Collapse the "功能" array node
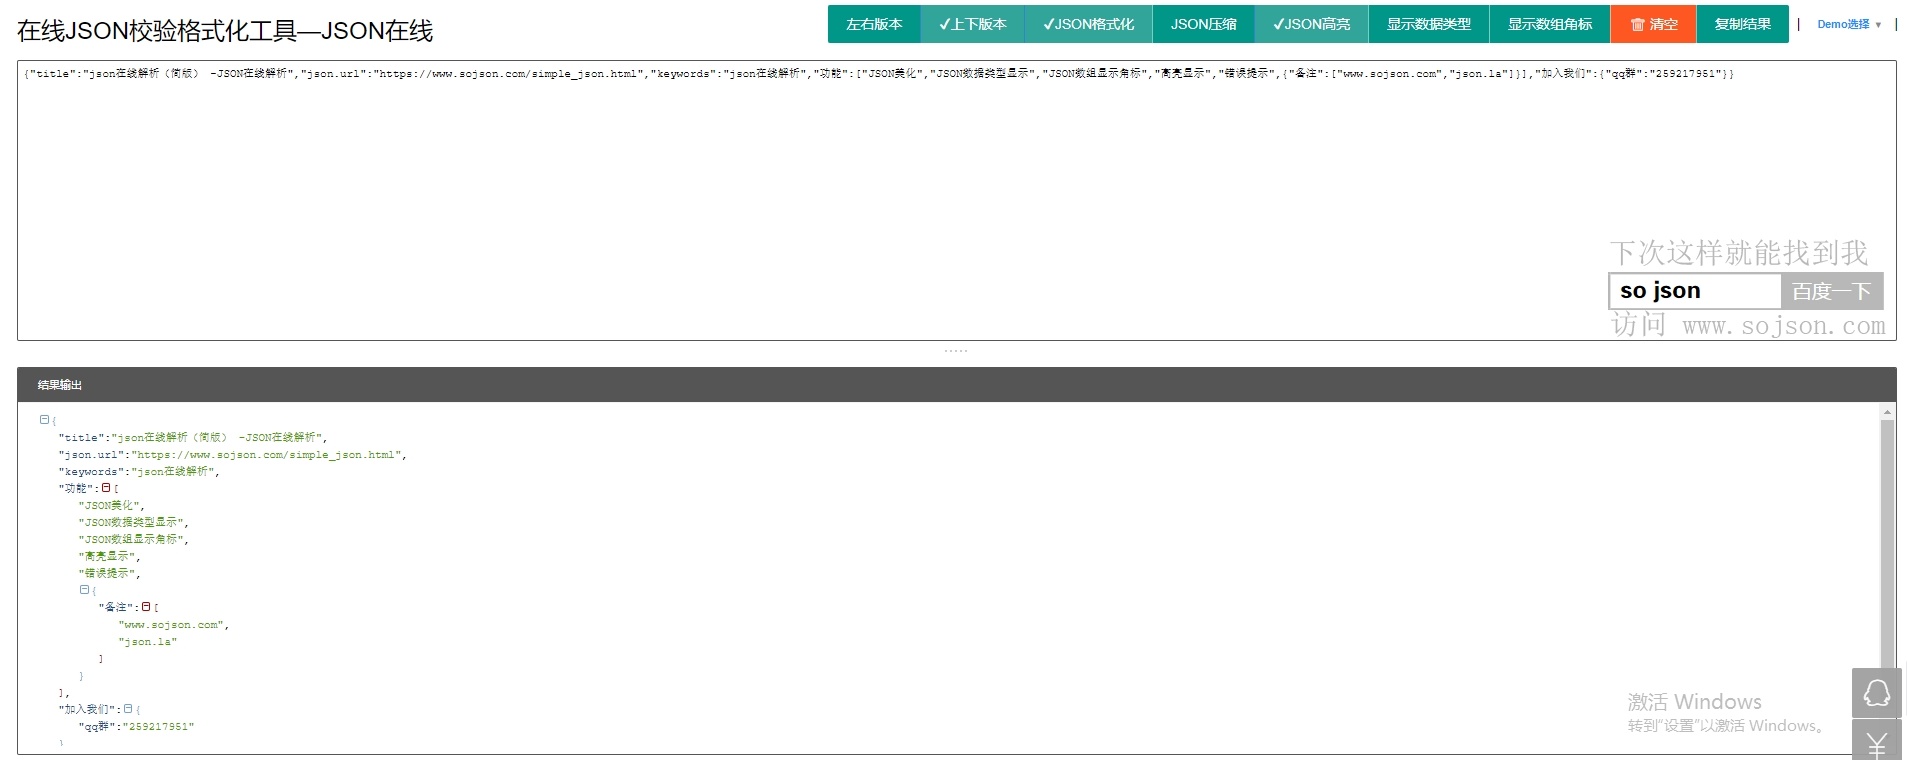This screenshot has width=1907, height=760. (x=106, y=488)
